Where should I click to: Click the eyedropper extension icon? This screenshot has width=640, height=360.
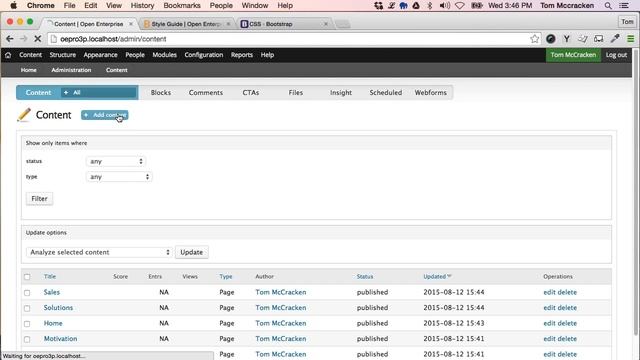coord(615,39)
